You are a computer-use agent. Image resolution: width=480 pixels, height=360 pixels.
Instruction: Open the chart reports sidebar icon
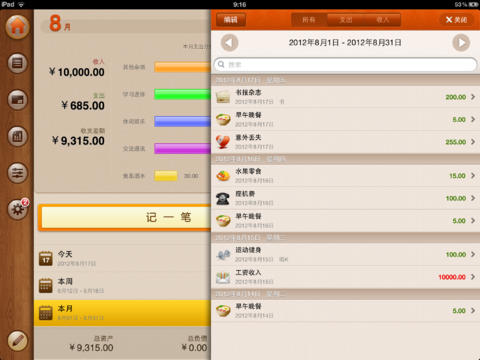17,136
